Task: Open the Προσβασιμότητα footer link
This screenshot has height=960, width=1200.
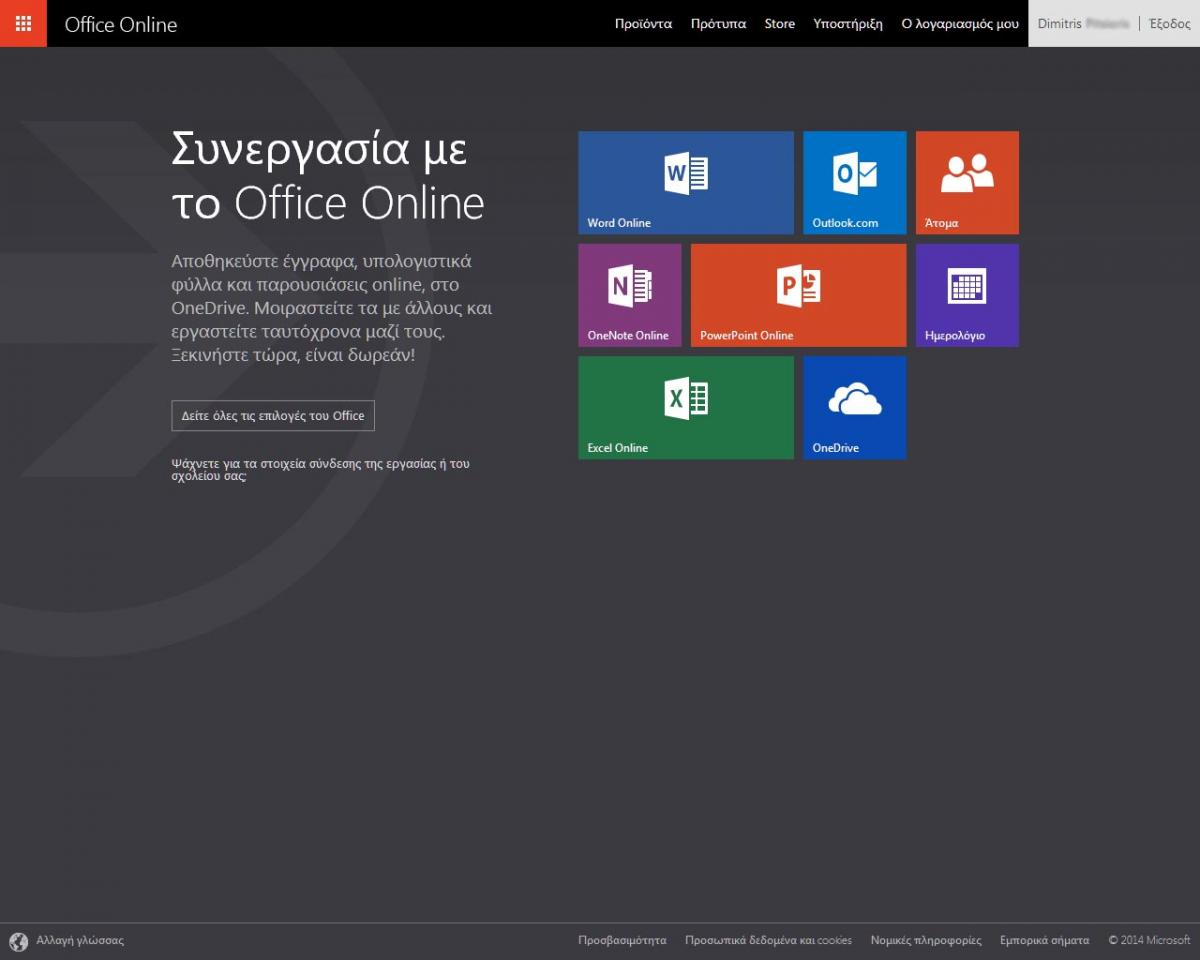Action: click(x=622, y=941)
